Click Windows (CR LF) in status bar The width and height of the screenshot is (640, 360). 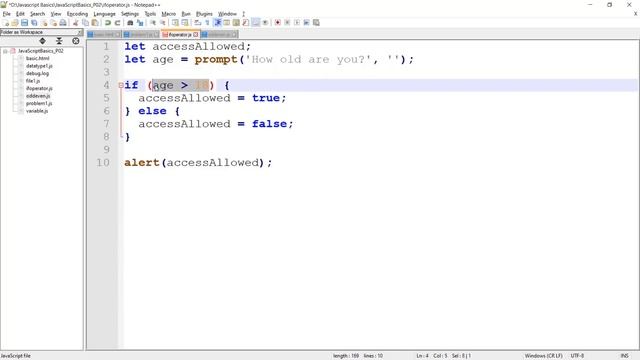click(543, 356)
